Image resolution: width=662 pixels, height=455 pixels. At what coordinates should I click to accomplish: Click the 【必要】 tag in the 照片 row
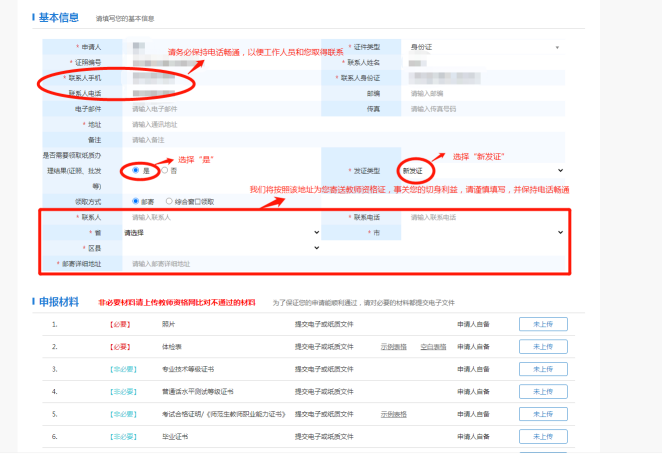[120, 324]
